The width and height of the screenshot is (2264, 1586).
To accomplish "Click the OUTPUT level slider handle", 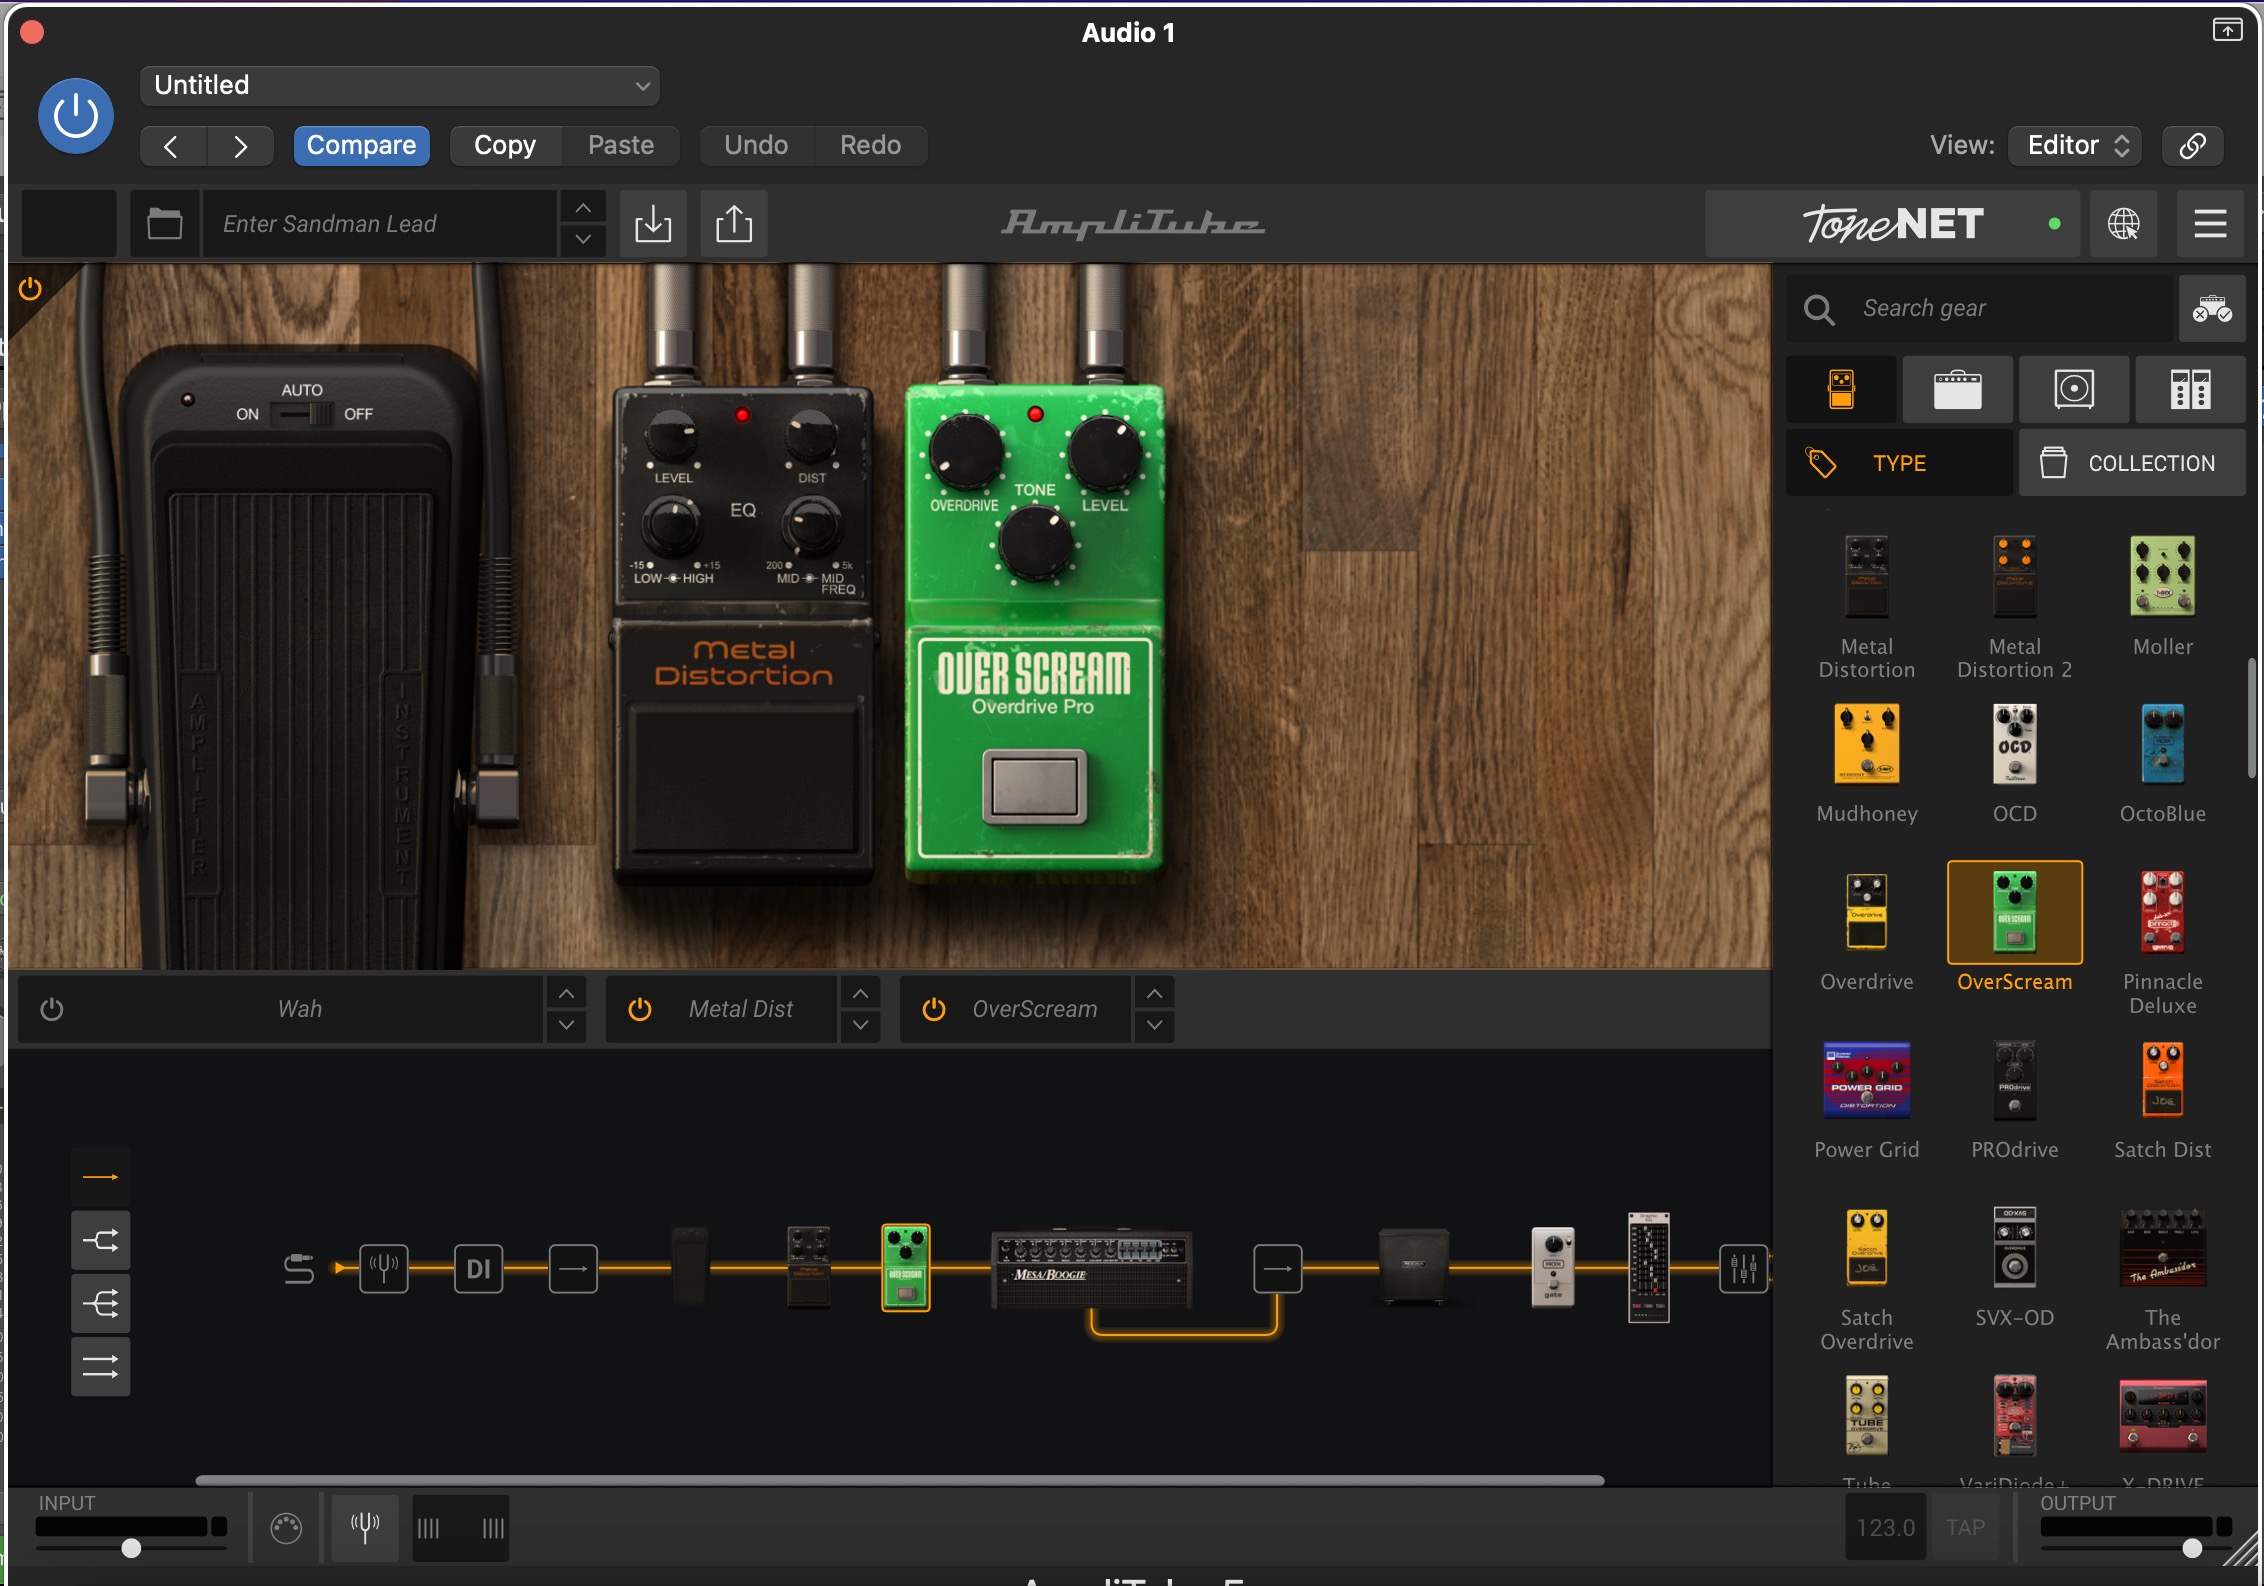I will pos(2192,1548).
